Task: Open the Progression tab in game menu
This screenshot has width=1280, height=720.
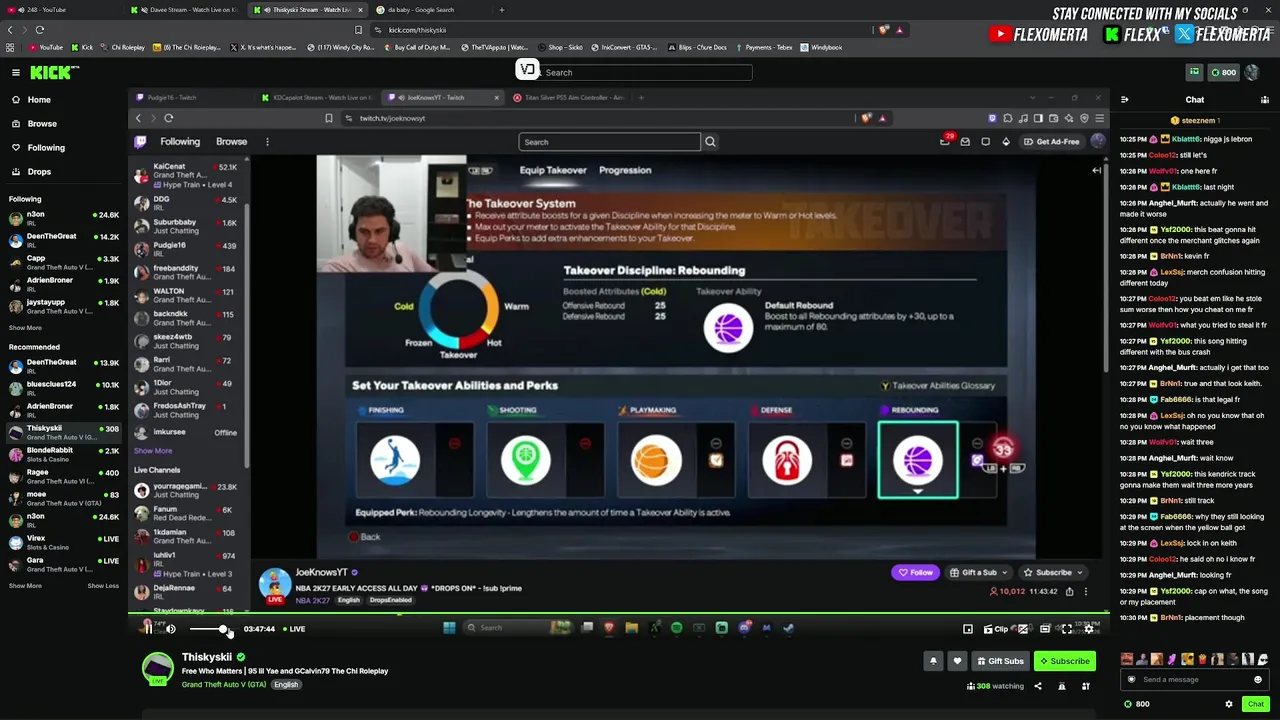Action: (x=625, y=171)
